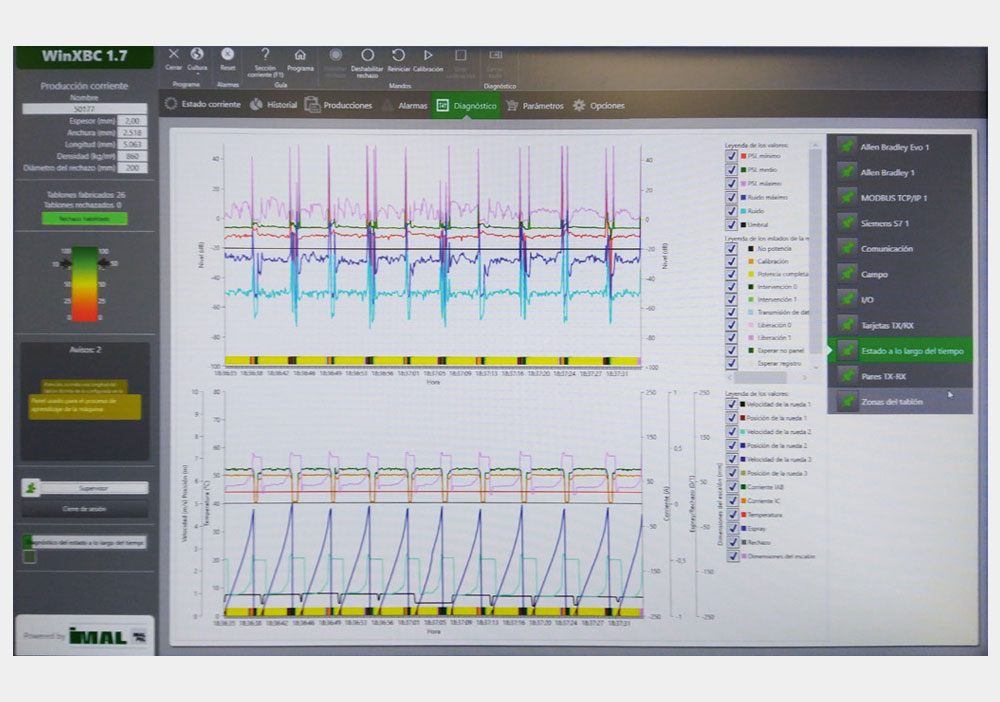The width and height of the screenshot is (1000, 702).
Task: Click the Estado a lo largo del tiempo icon
Action: (847, 351)
